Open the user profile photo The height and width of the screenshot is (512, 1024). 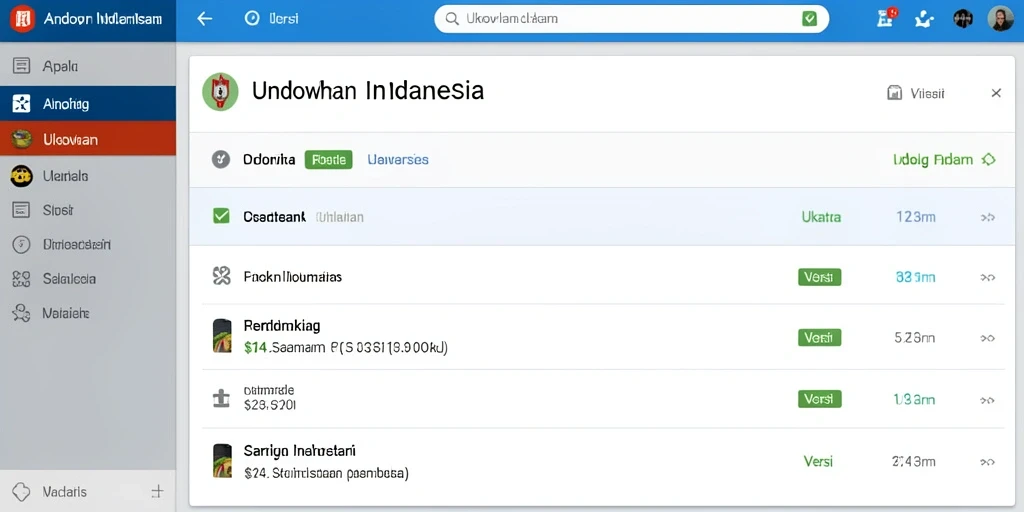tap(1000, 19)
